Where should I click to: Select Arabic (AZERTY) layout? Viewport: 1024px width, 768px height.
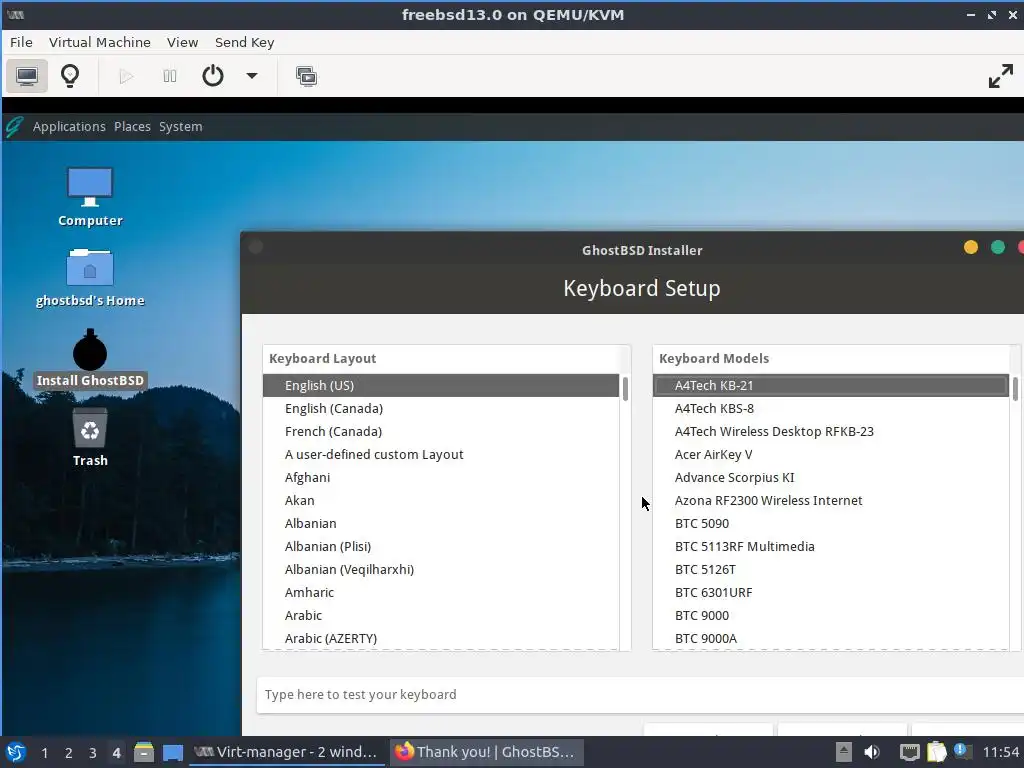point(441,638)
